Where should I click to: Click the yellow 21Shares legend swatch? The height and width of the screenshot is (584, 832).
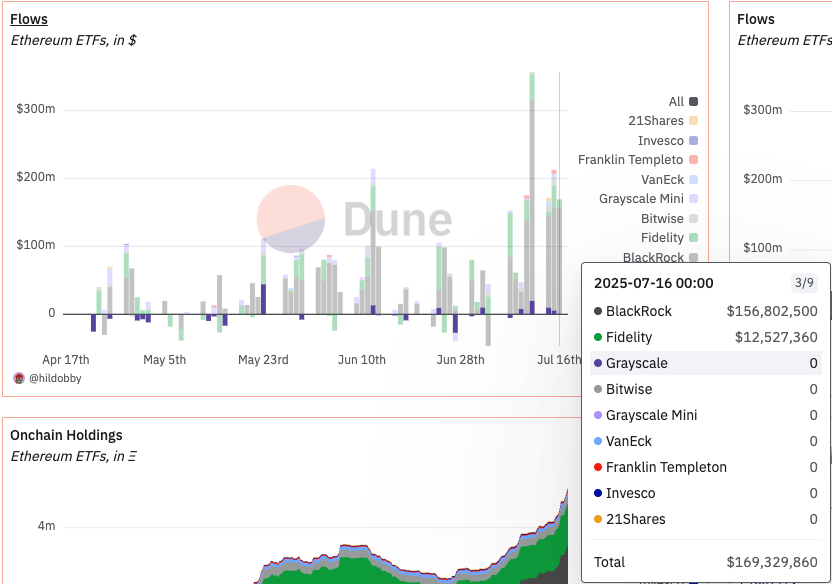coord(693,121)
